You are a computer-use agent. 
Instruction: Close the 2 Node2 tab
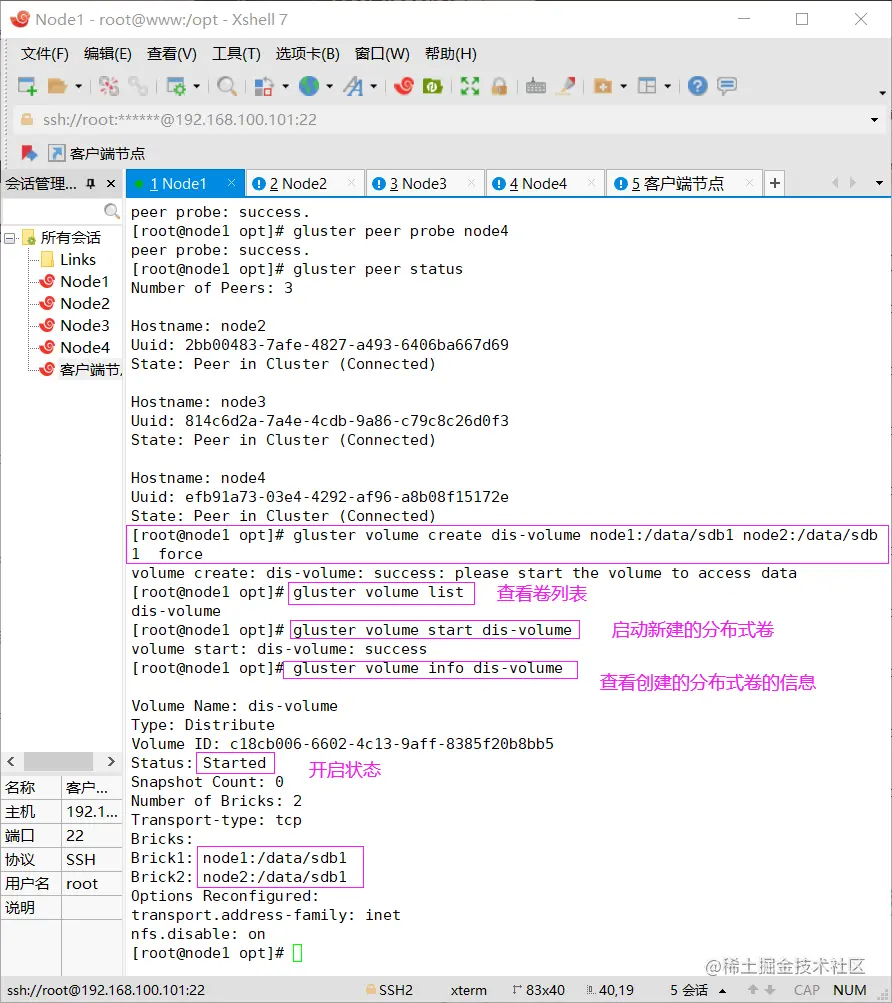[351, 183]
